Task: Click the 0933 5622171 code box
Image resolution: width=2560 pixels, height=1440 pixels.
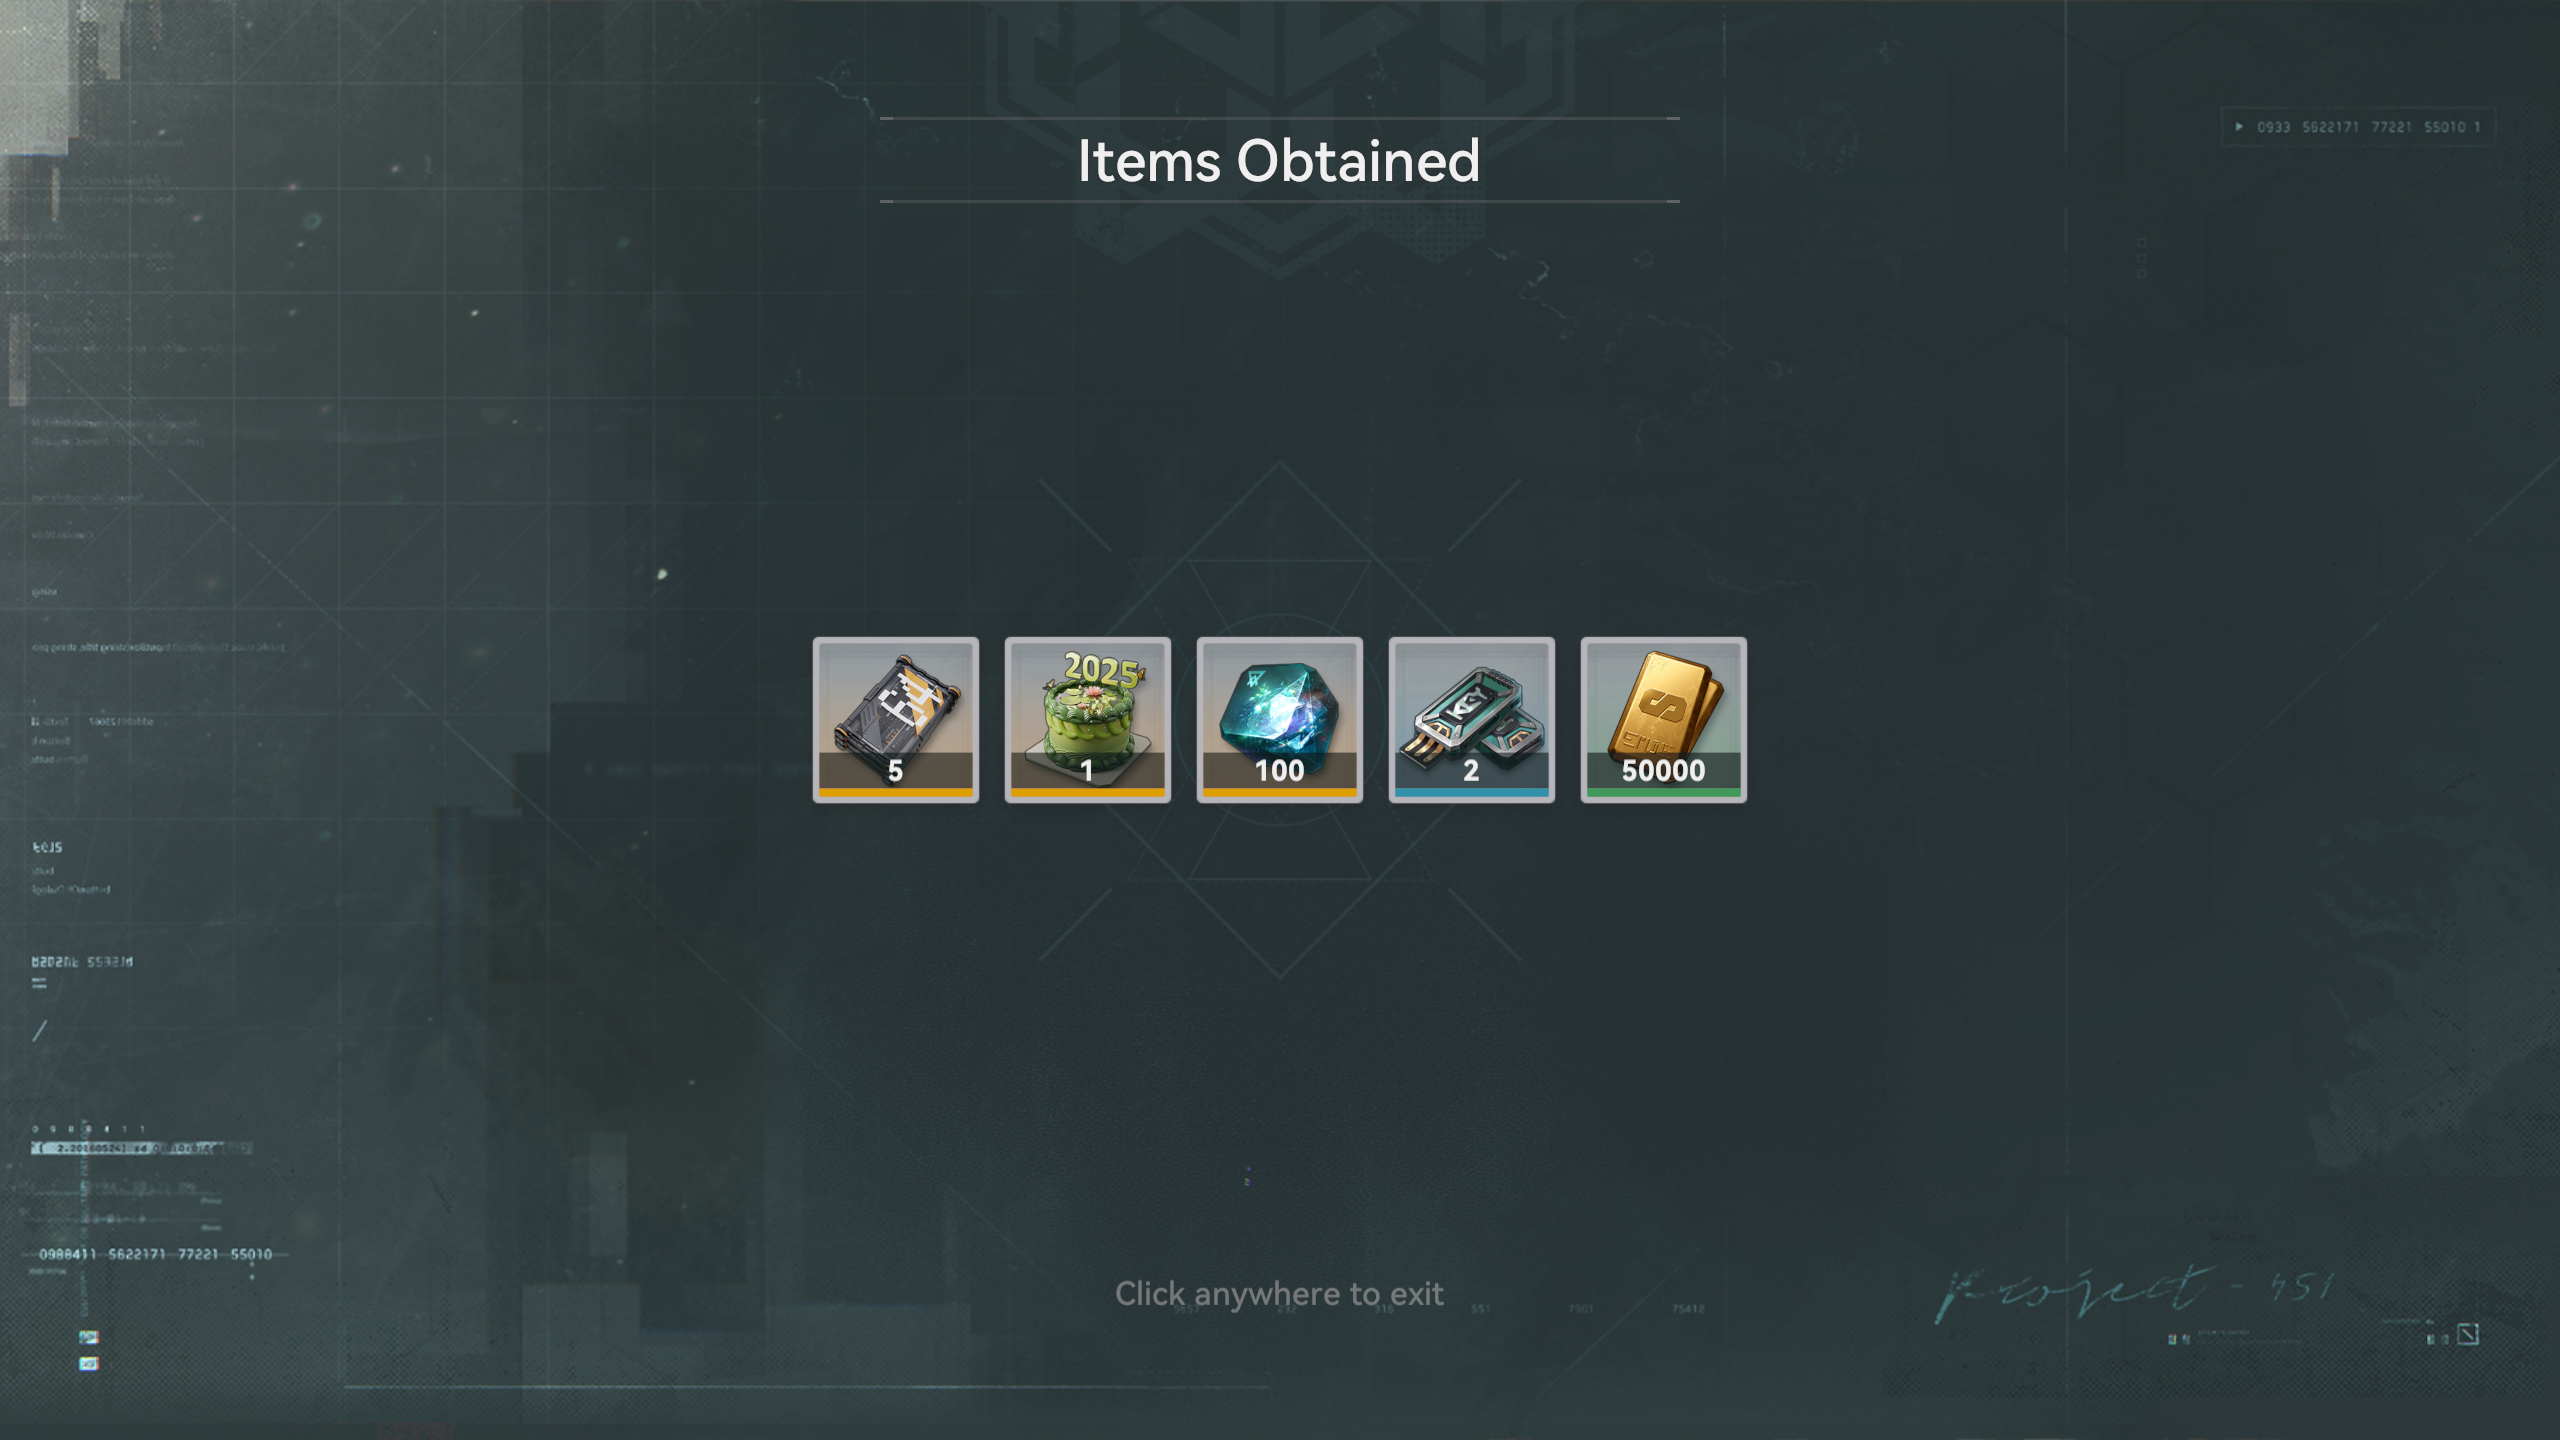Action: [2359, 127]
